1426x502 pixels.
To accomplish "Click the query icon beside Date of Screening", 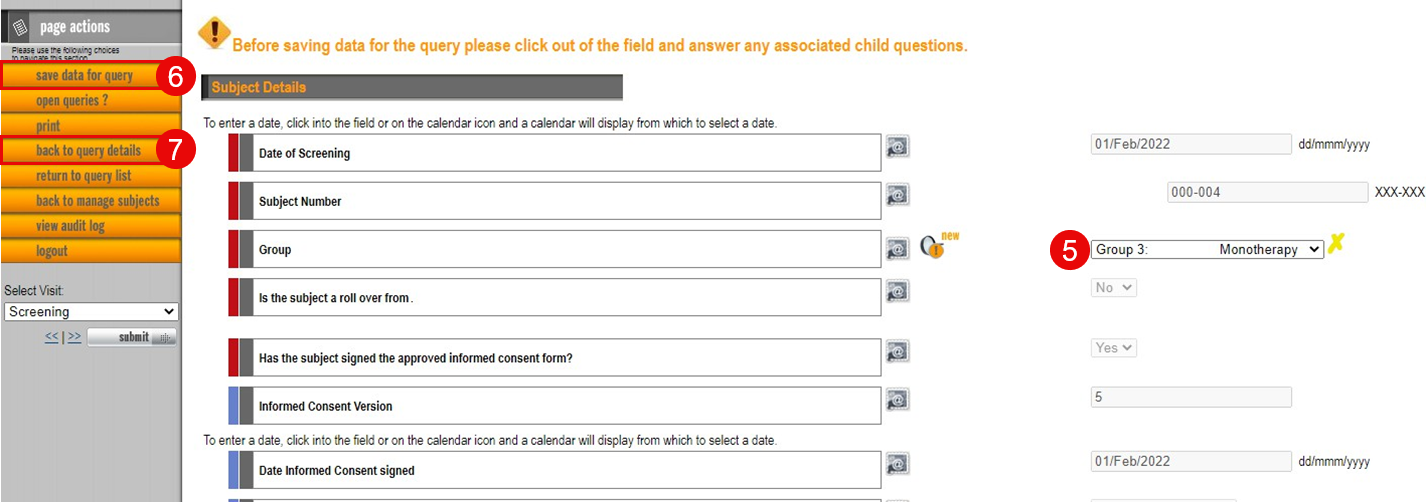I will 898,147.
